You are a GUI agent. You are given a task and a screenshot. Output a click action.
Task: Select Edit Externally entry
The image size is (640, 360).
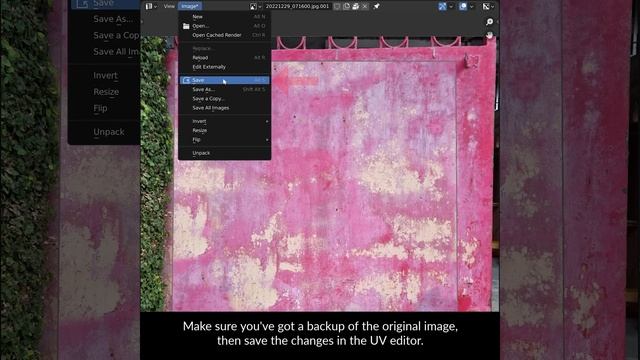coord(224,67)
